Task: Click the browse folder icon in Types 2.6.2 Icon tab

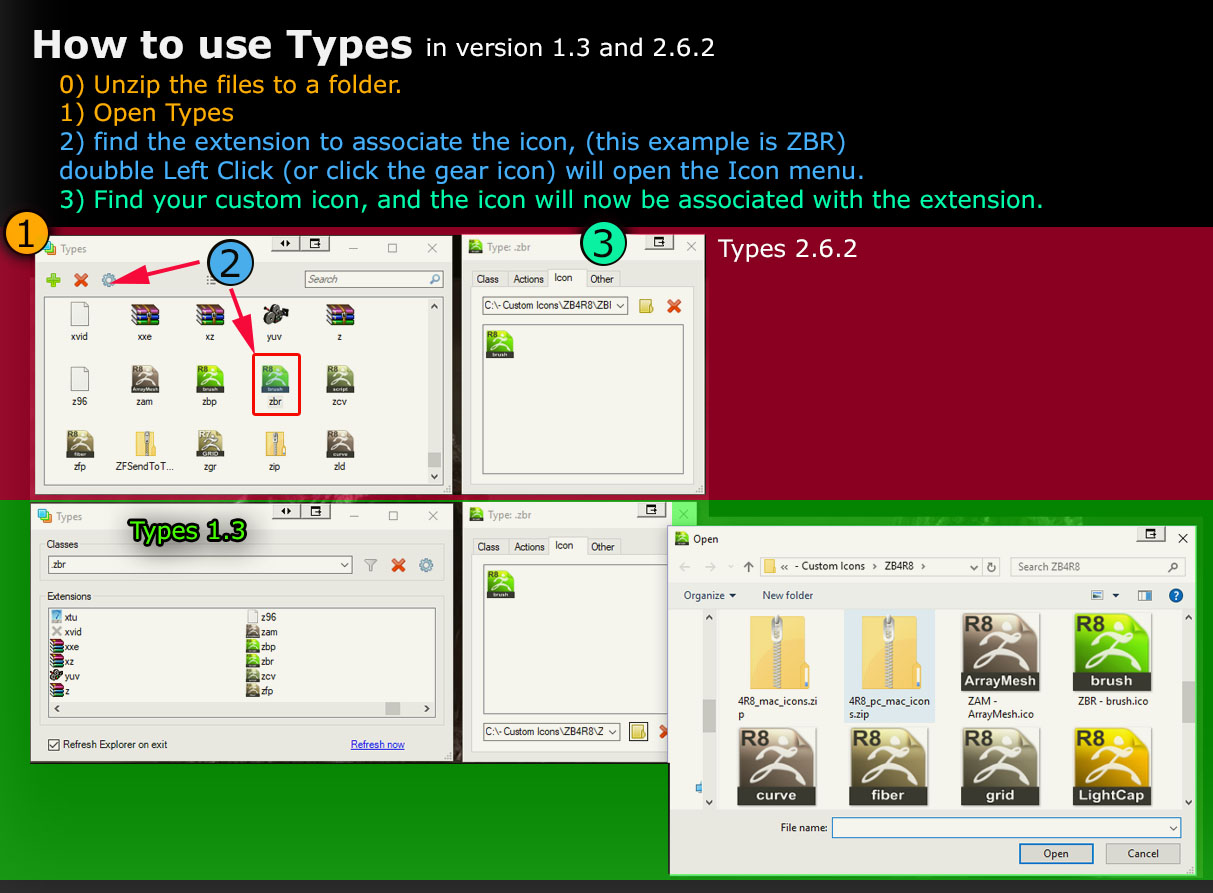Action: point(646,305)
